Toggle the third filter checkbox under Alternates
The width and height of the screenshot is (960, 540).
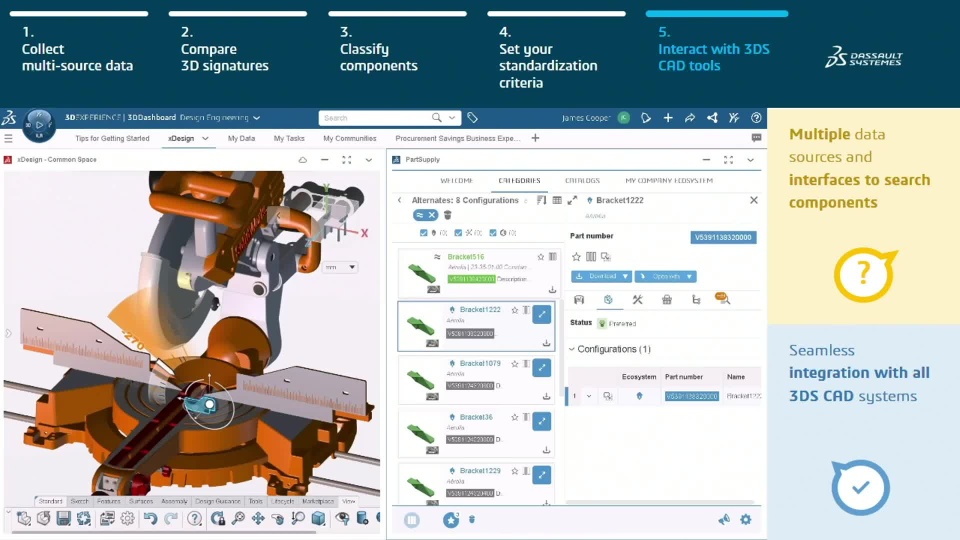pos(493,233)
